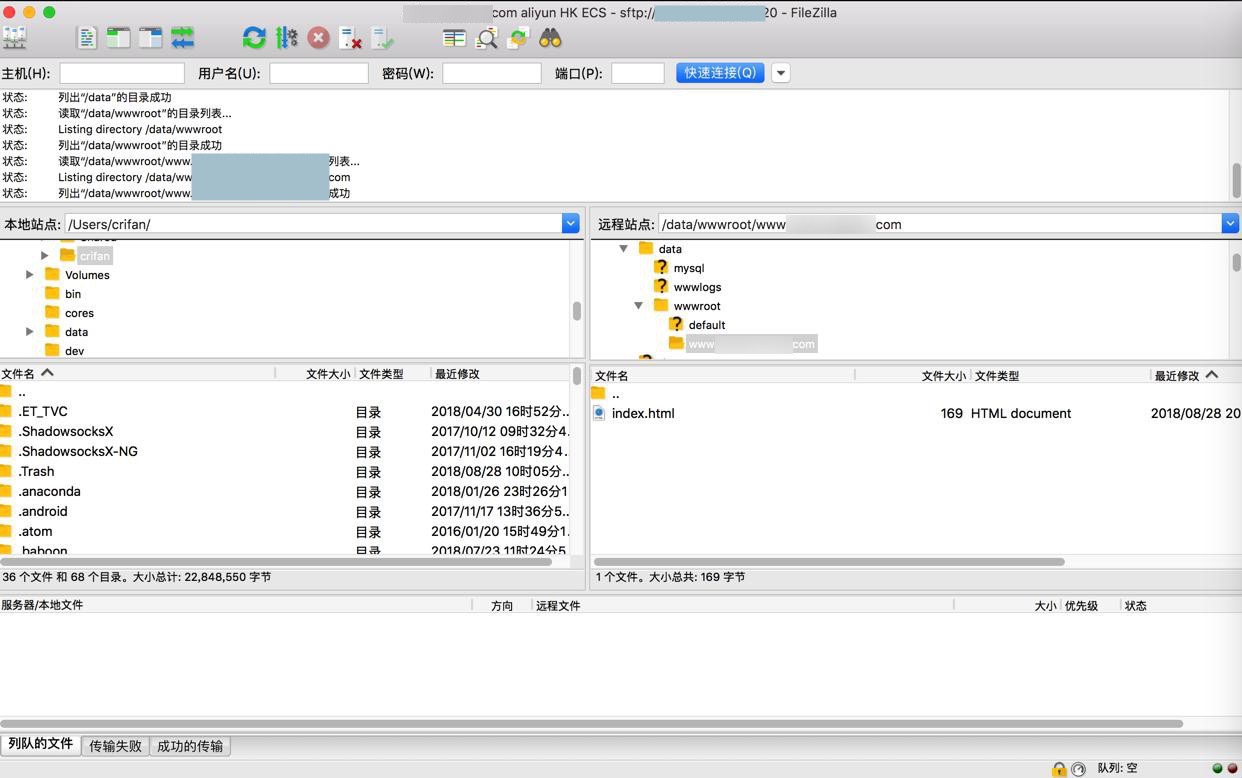Viewport: 1242px width, 778px height.
Task: Toggle the message log display
Action: pos(87,38)
